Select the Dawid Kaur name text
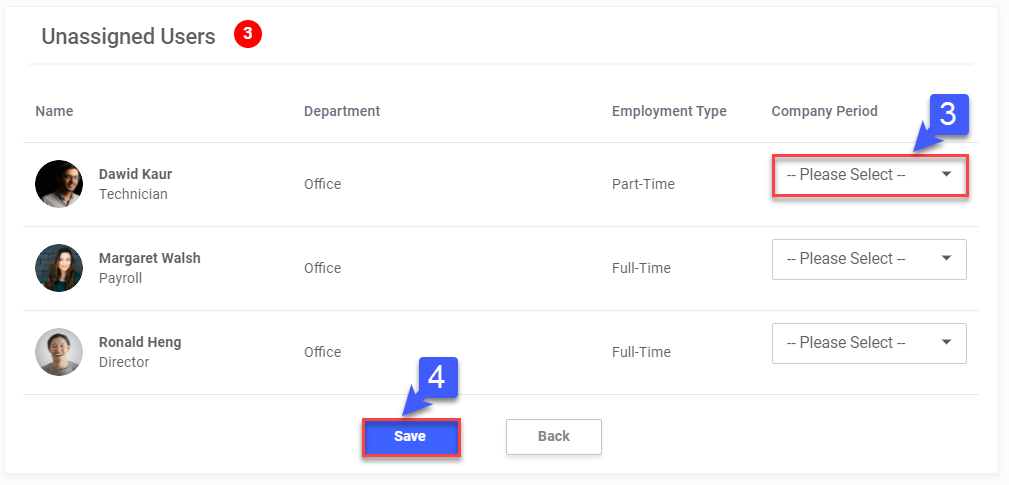1009x485 pixels. [135, 174]
